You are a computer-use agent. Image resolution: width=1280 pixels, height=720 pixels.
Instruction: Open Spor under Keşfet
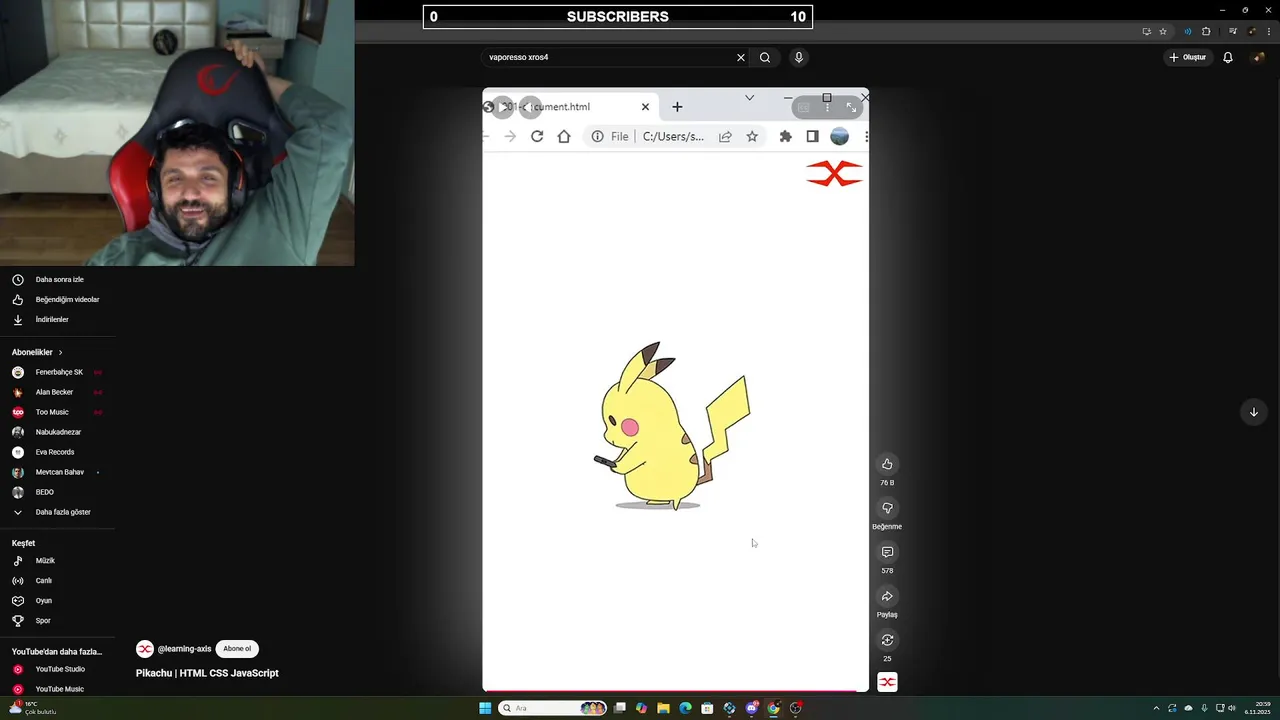click(58, 621)
